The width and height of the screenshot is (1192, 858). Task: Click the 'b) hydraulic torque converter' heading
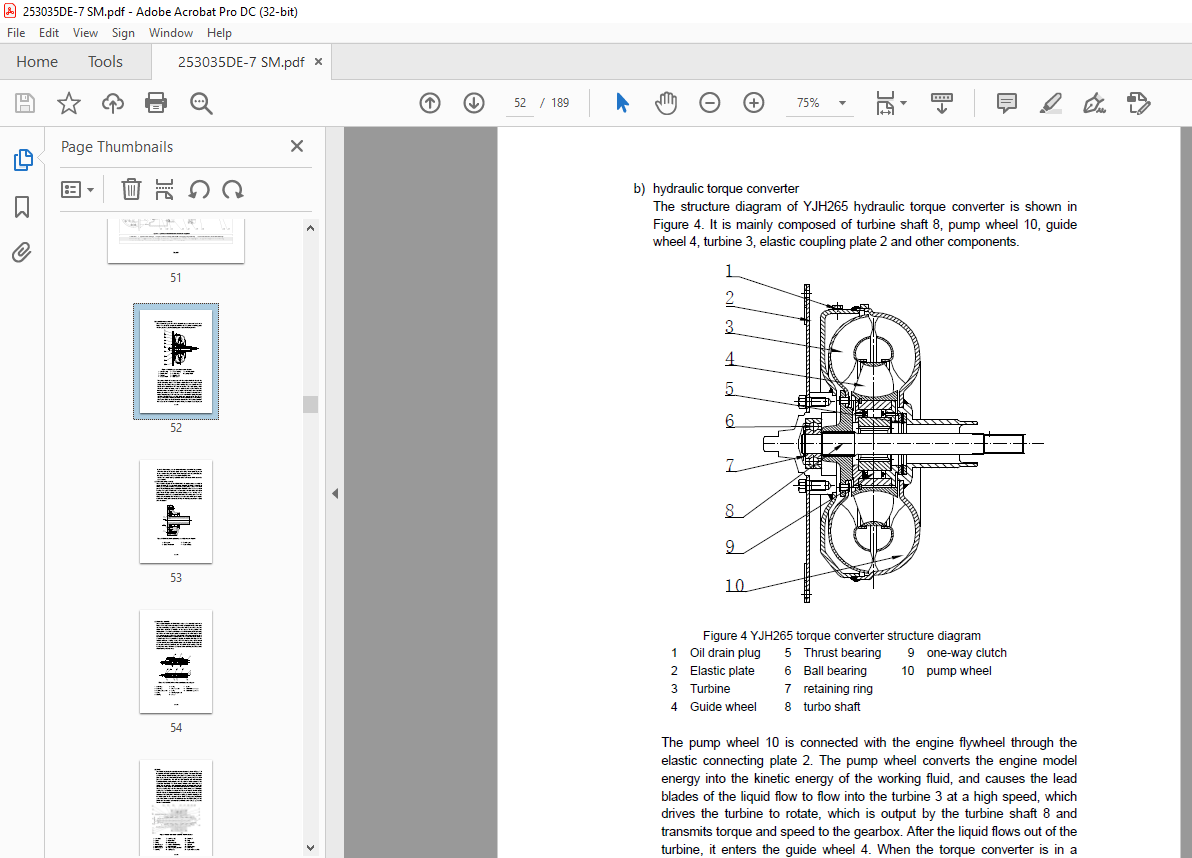[x=716, y=188]
